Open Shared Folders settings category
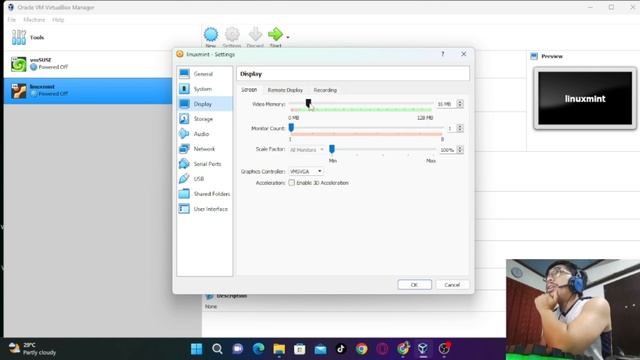The image size is (640, 360). coord(204,194)
